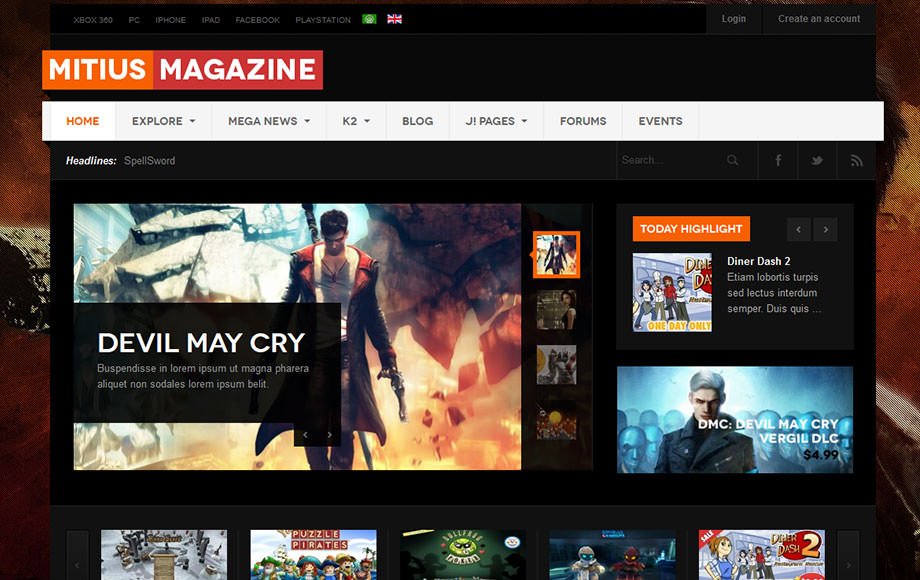Select the second slideshow thumbnail
Viewport: 920px width, 580px height.
point(556,310)
